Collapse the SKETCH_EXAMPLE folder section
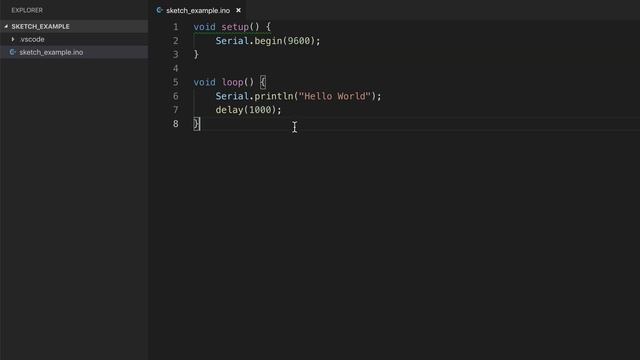640x360 pixels. (6, 27)
